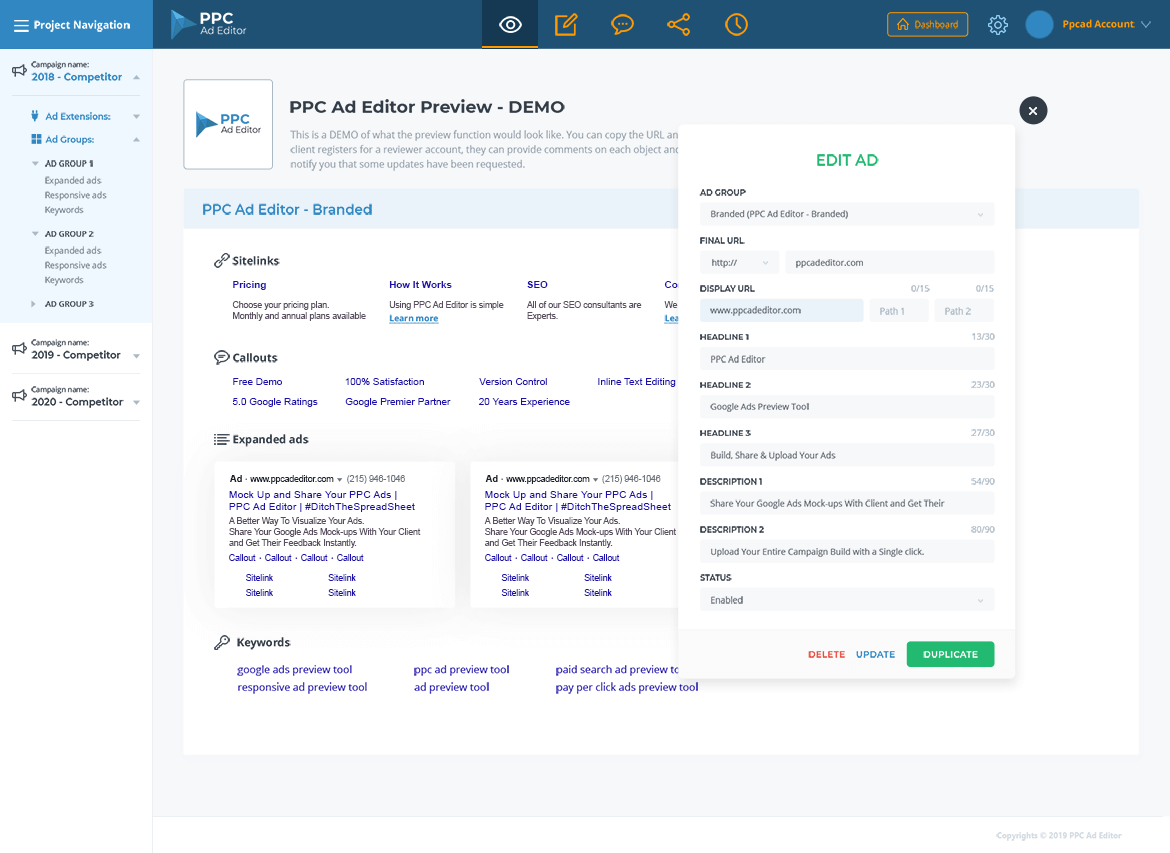Open the Ad Group dropdown

click(x=846, y=214)
